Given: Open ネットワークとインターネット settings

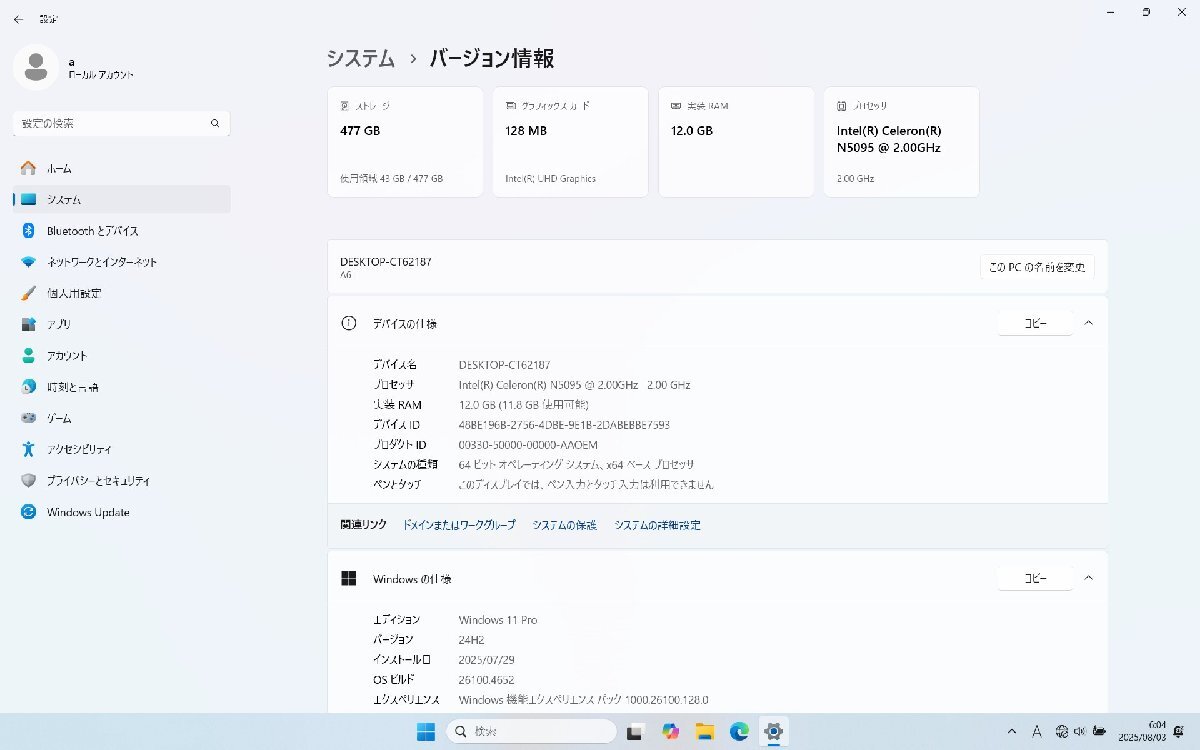Looking at the screenshot, I should 121,262.
